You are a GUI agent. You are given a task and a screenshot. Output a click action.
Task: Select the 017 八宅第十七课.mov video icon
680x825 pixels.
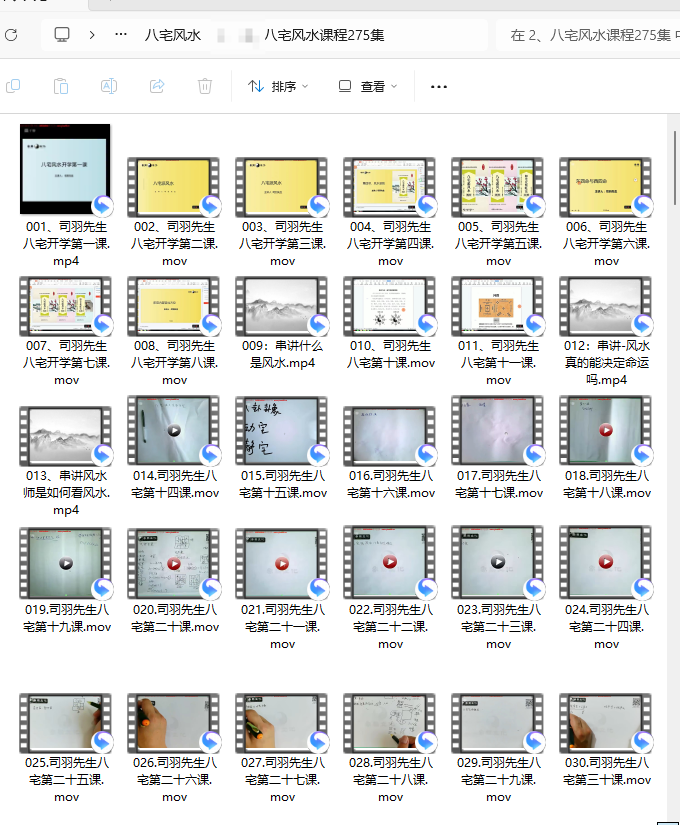(497, 430)
